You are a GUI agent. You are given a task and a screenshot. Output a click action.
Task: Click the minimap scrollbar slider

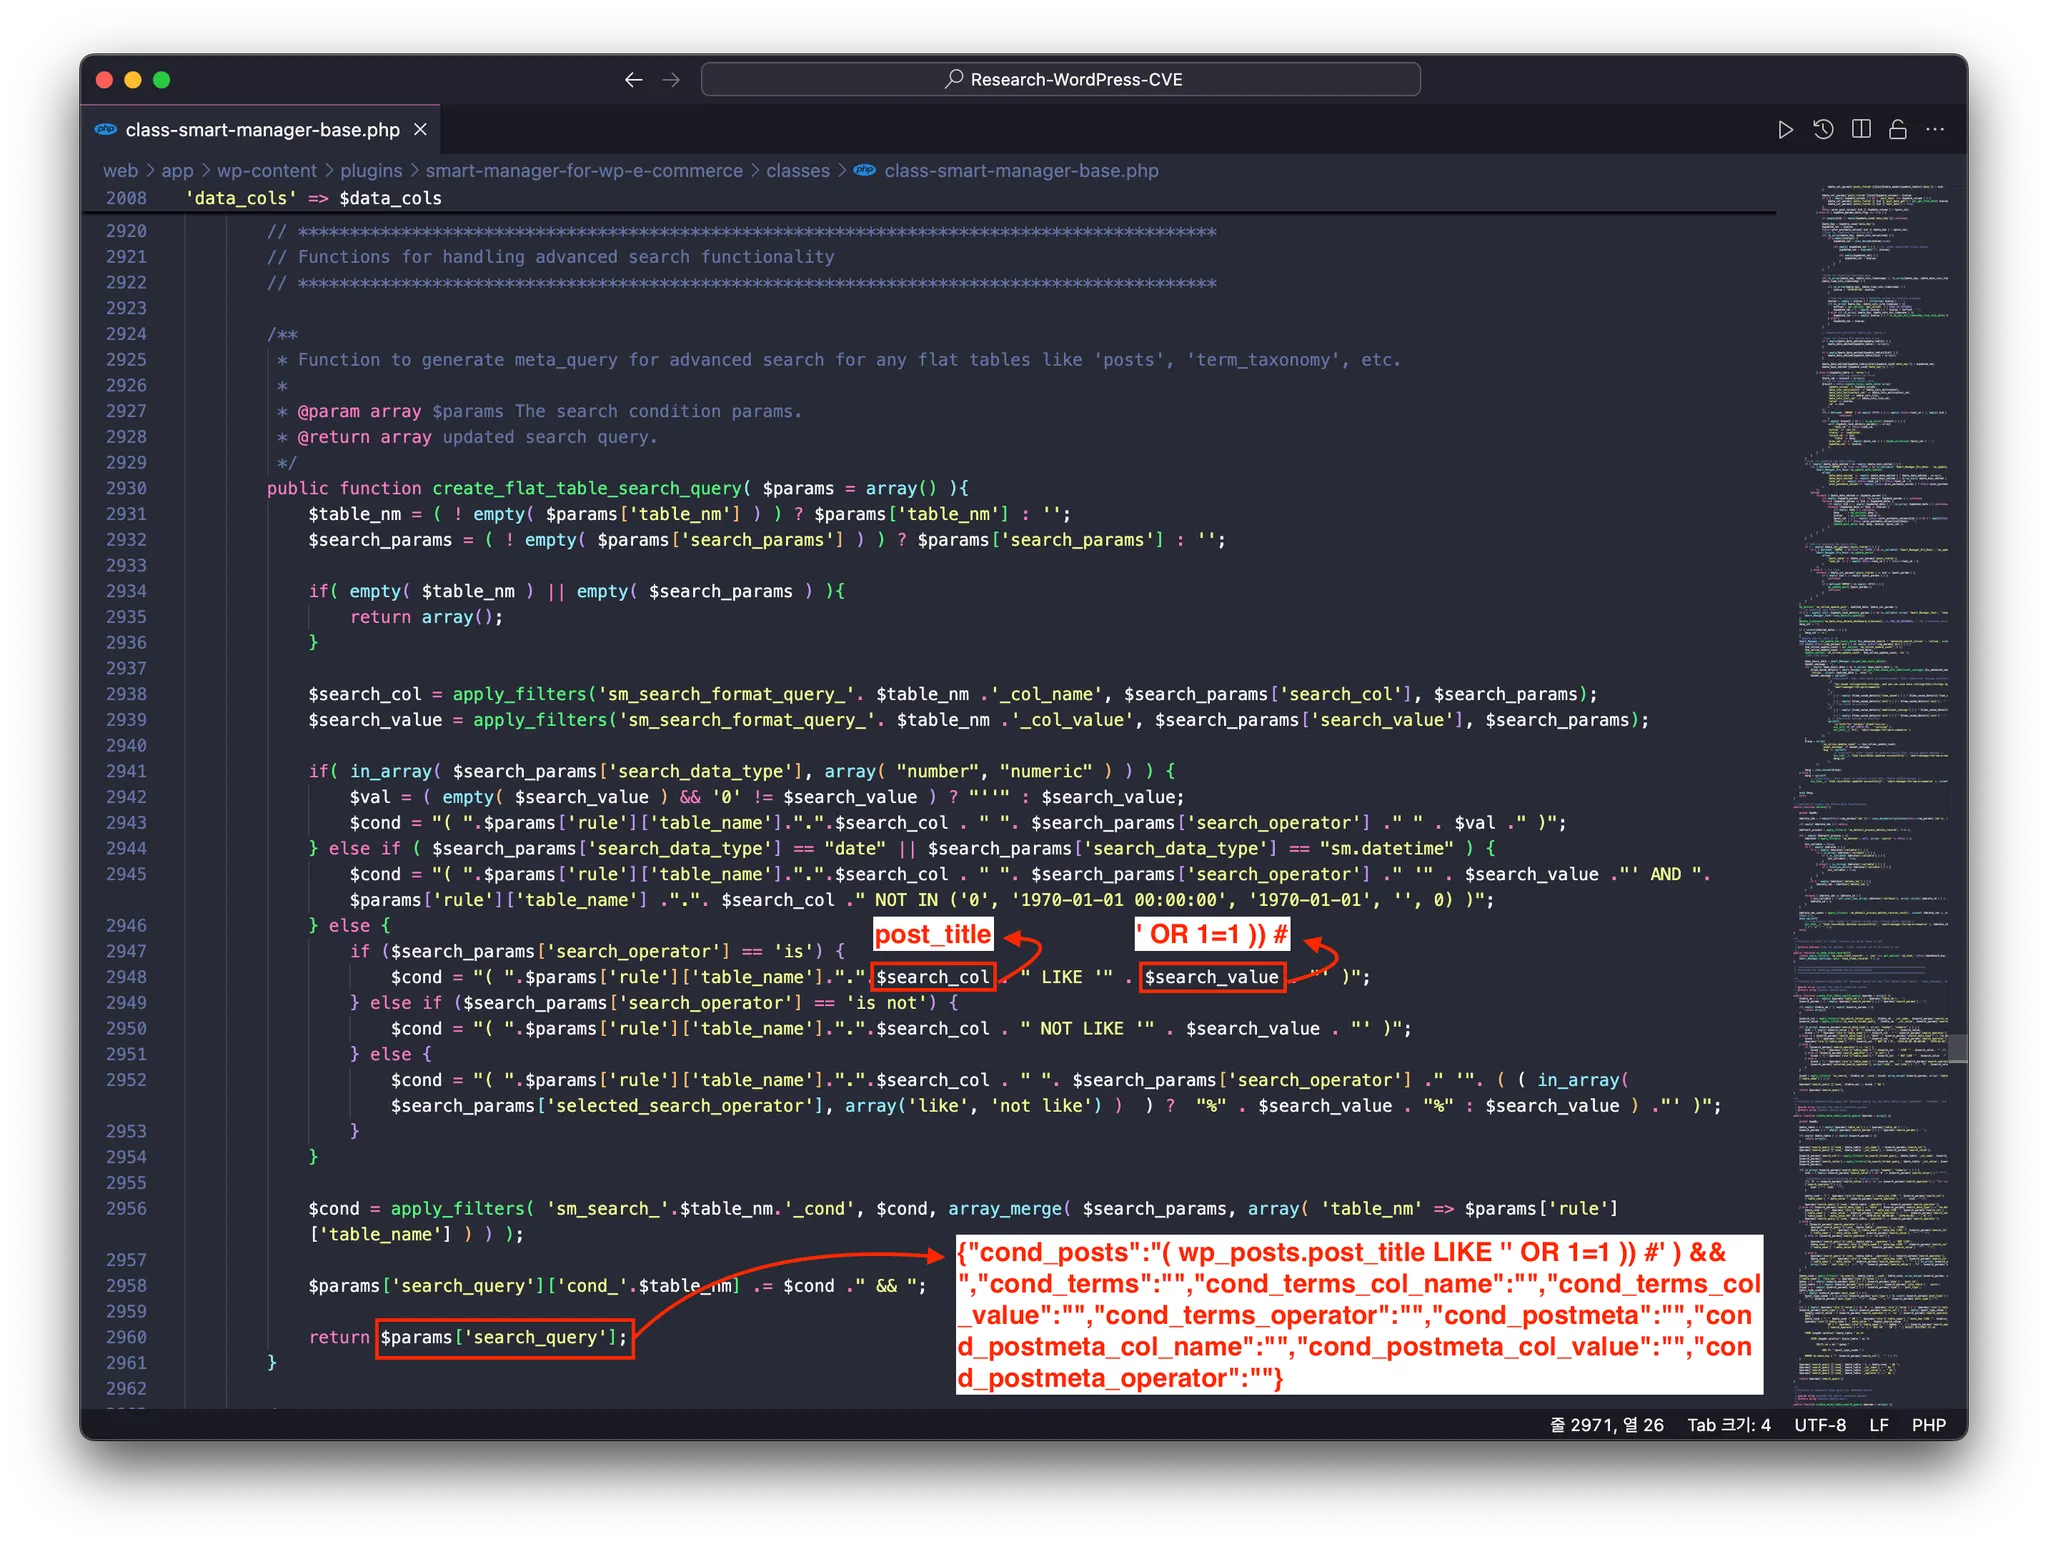tap(1957, 1048)
